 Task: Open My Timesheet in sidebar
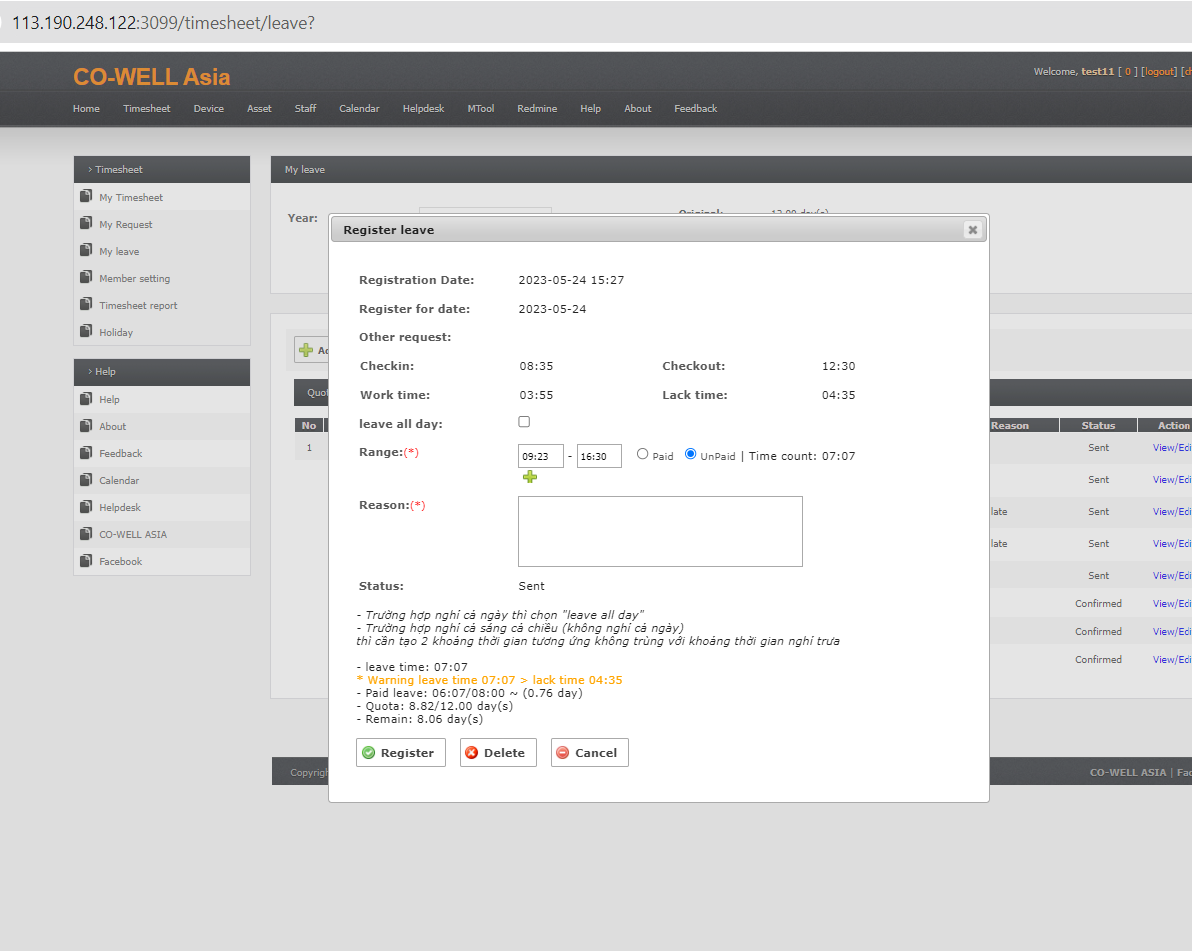131,198
